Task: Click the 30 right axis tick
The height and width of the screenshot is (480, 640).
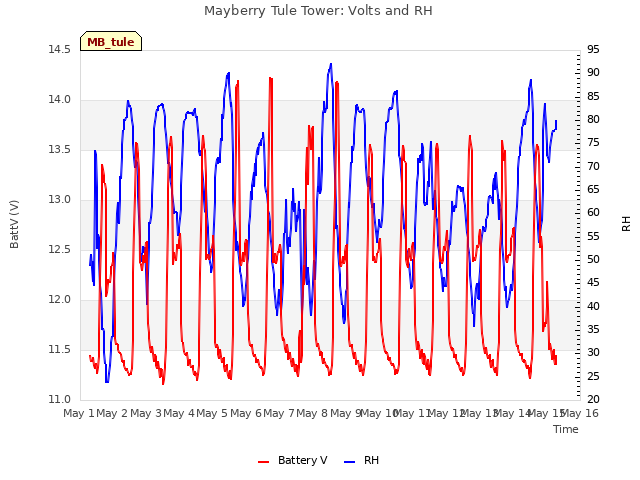Action: (593, 353)
